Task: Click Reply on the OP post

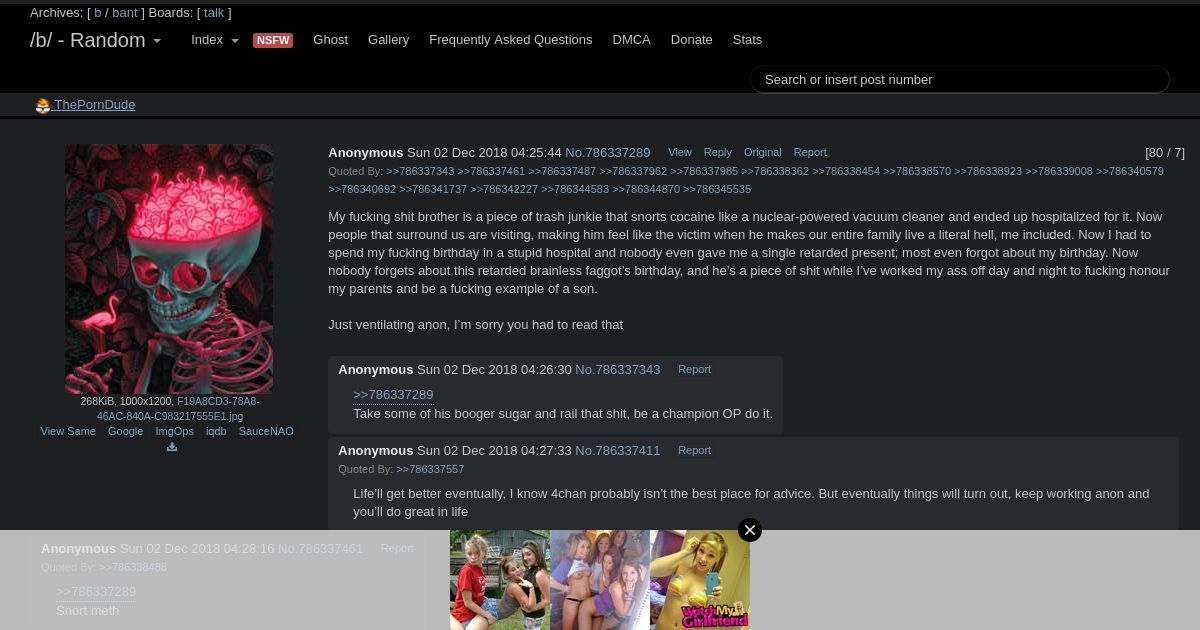Action: 718,153
